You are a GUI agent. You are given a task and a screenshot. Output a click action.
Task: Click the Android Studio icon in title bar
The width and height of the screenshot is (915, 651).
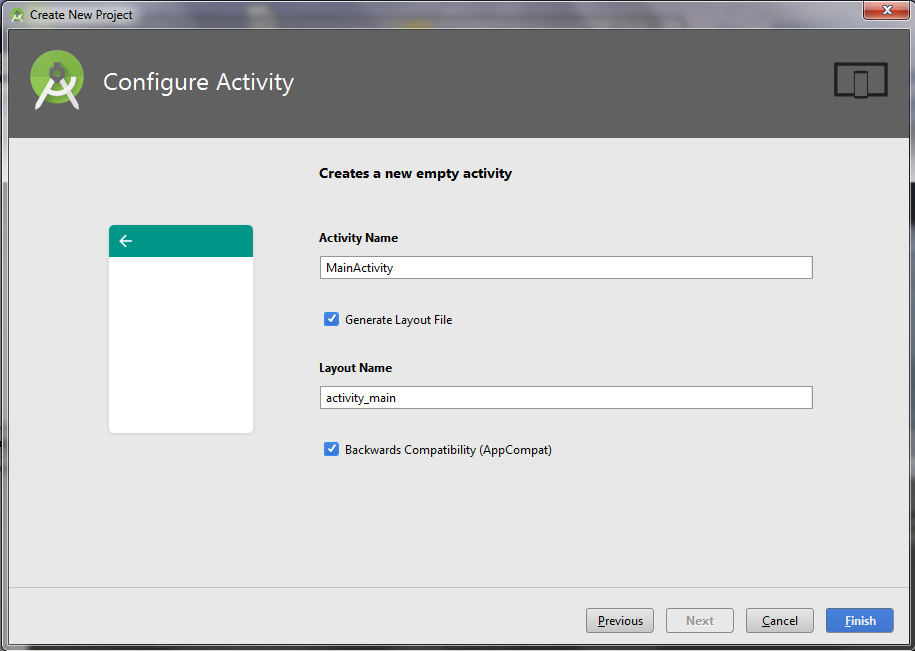[x=17, y=15]
